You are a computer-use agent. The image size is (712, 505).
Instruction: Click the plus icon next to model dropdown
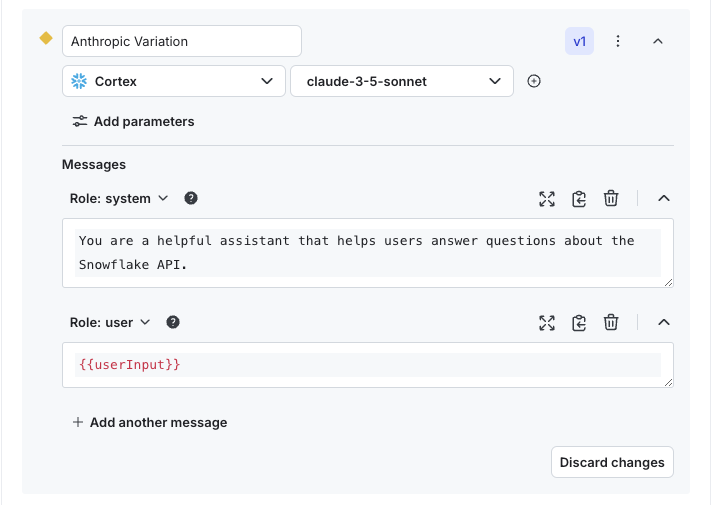(x=534, y=81)
